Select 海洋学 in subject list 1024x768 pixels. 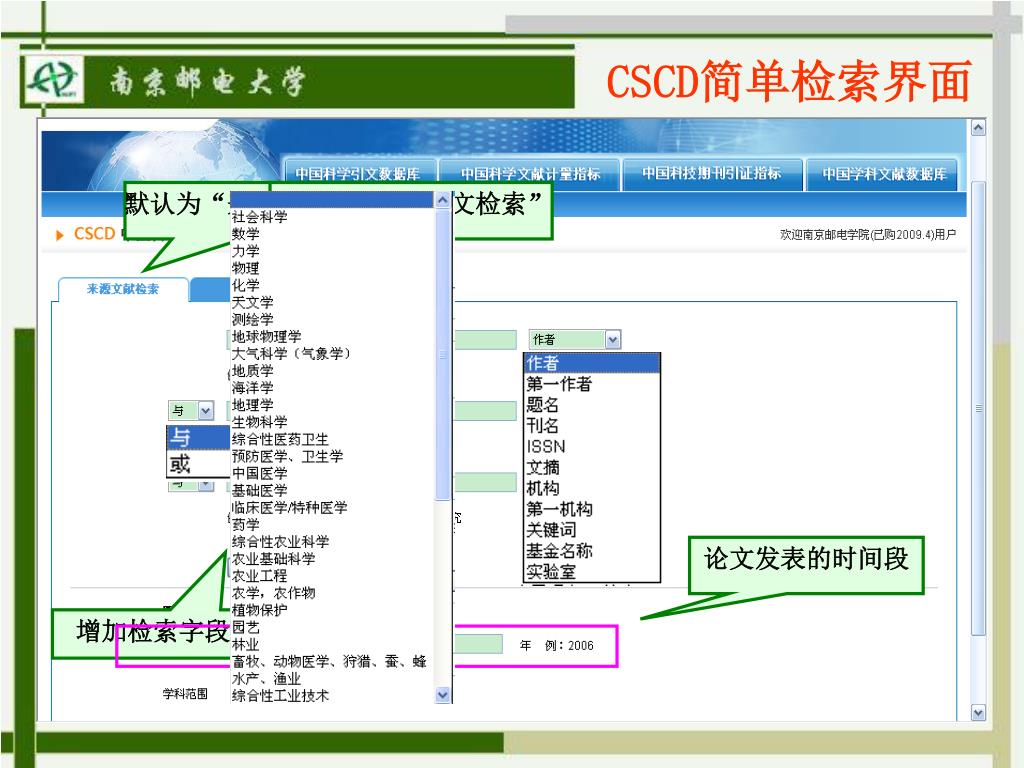pyautogui.click(x=332, y=388)
